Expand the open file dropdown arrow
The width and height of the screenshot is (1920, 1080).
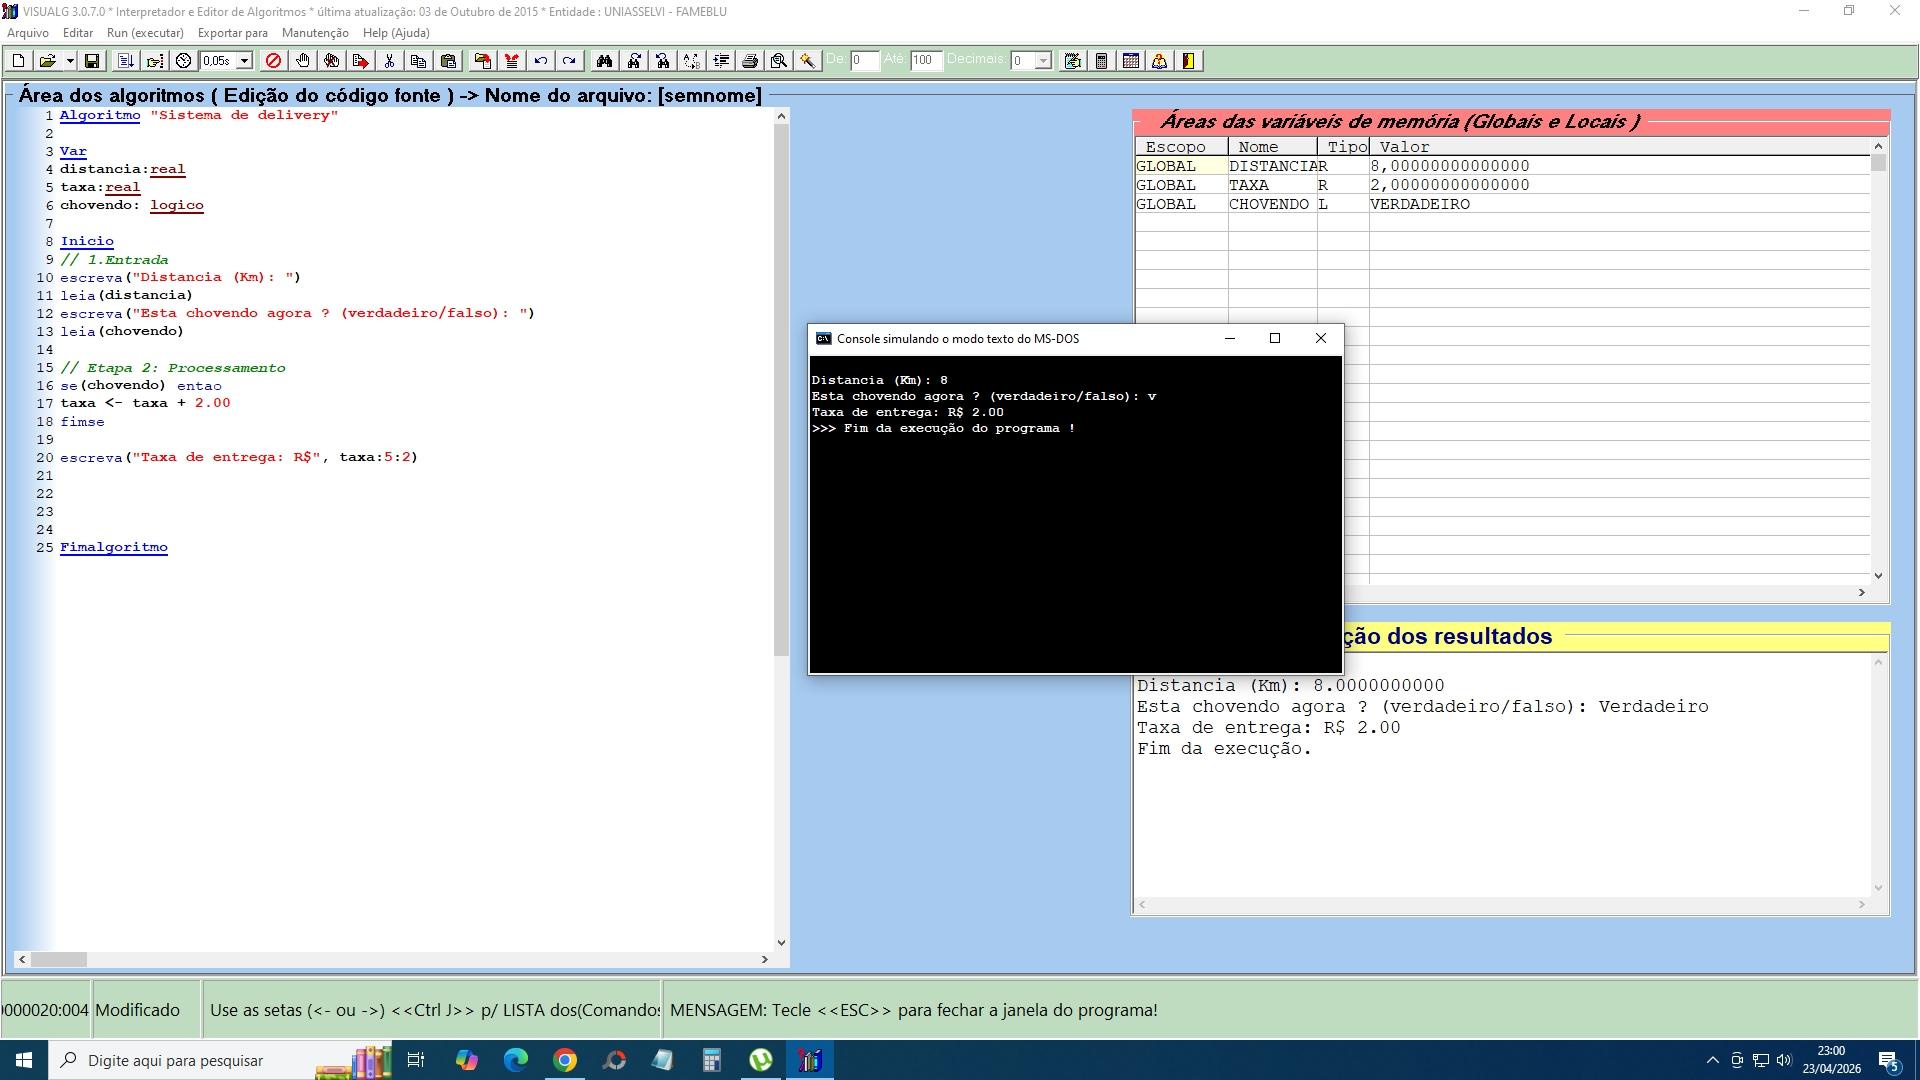(70, 61)
